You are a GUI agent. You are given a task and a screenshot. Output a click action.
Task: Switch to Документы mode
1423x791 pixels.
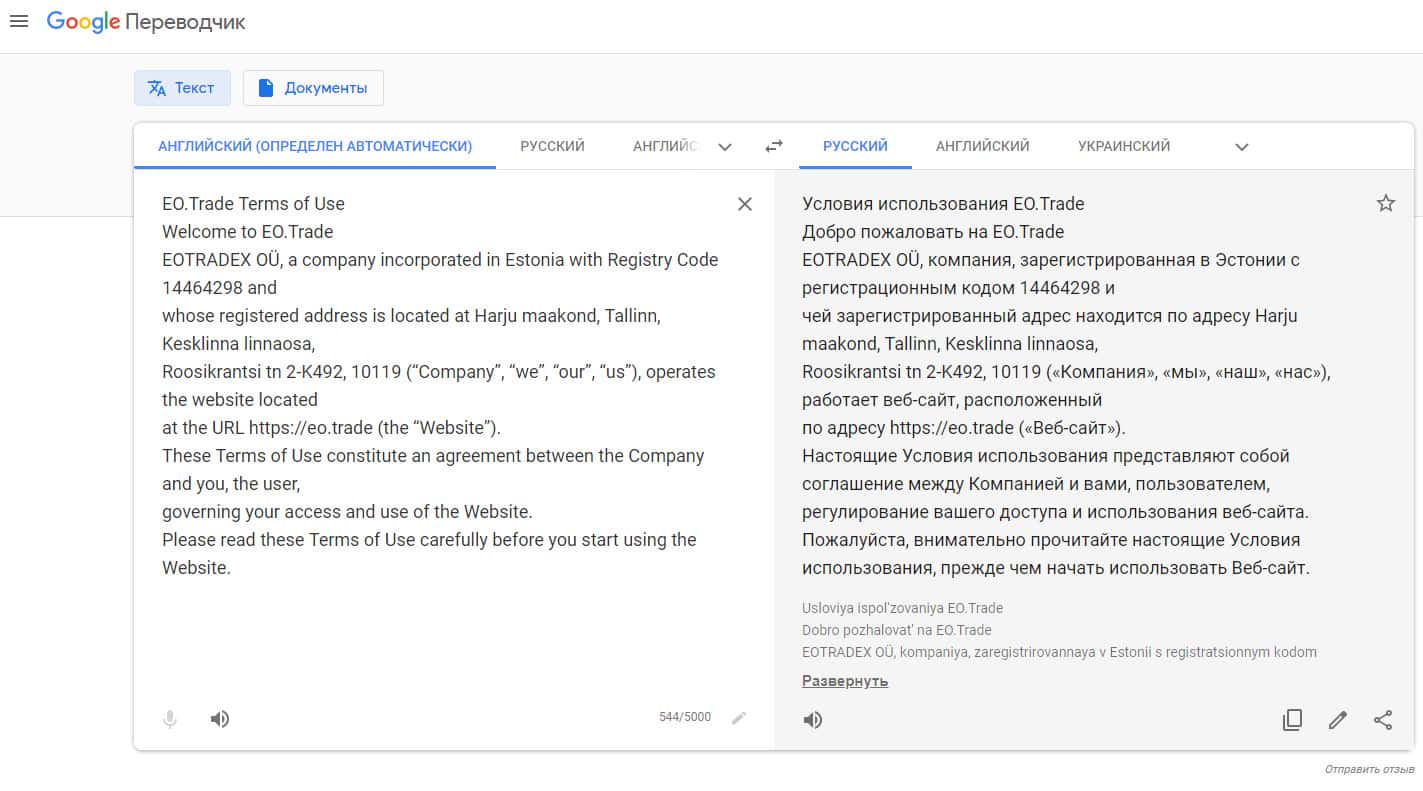pyautogui.click(x=313, y=88)
